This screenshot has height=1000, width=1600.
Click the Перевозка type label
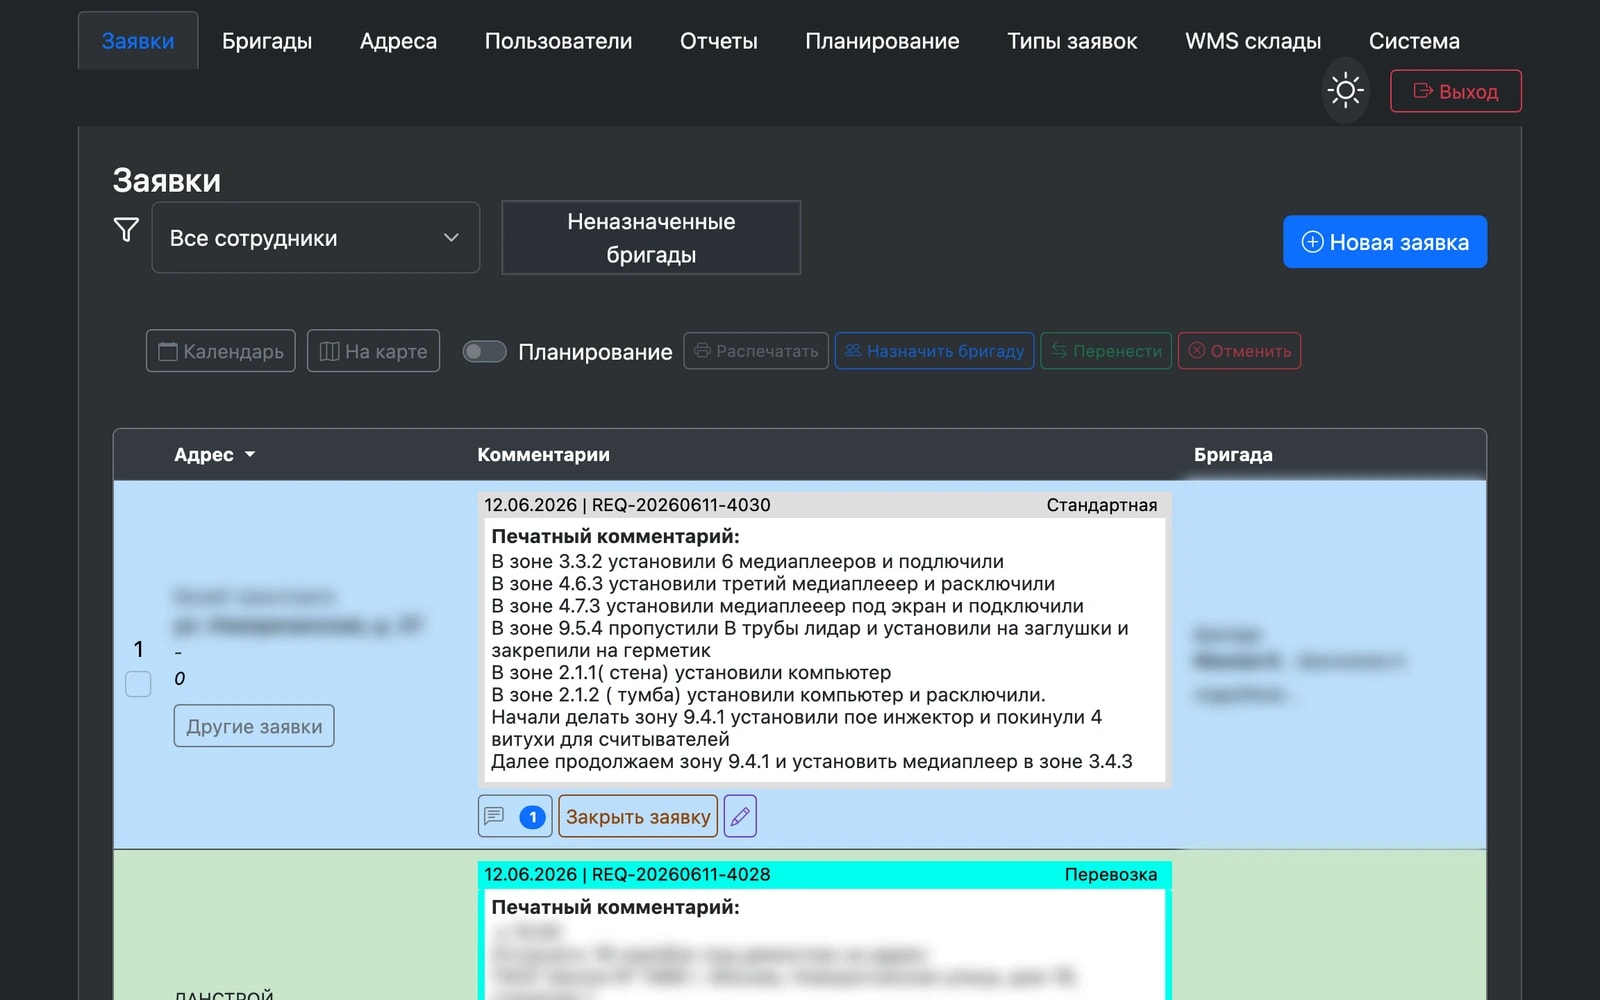click(x=1111, y=874)
